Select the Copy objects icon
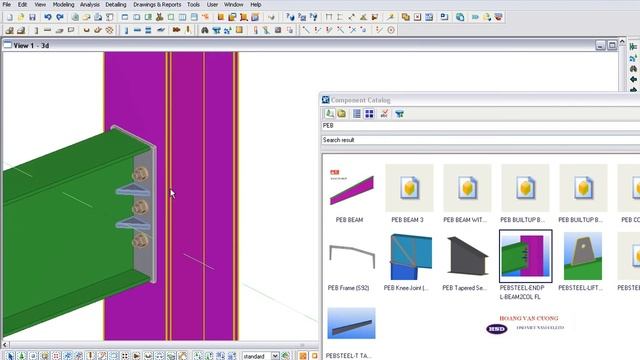640x360 pixels. [x=405, y=17]
